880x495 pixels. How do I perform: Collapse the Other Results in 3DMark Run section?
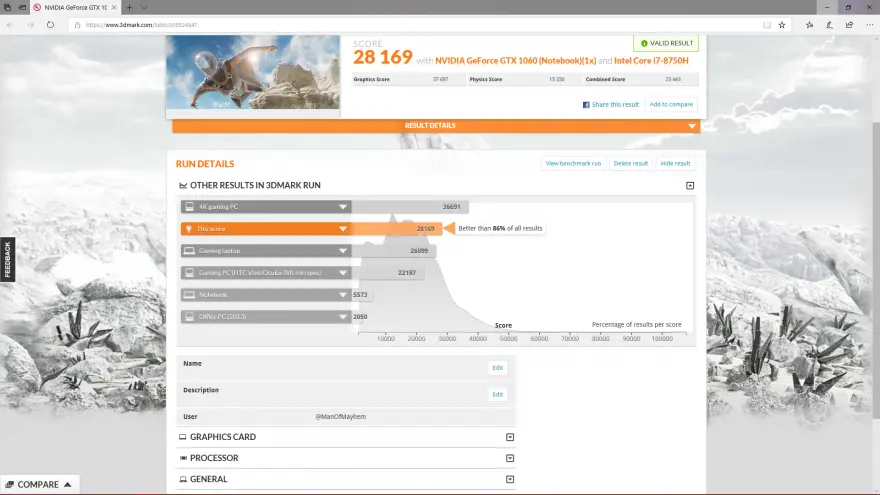pos(690,185)
